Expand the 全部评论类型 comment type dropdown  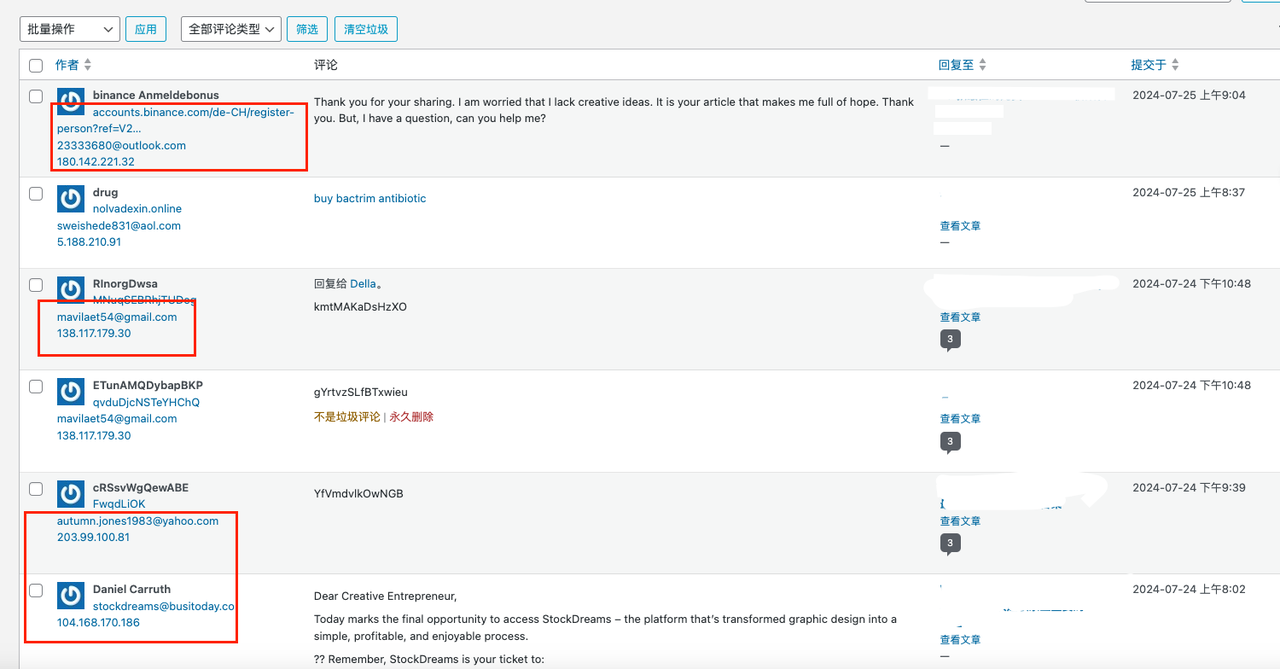tap(230, 29)
